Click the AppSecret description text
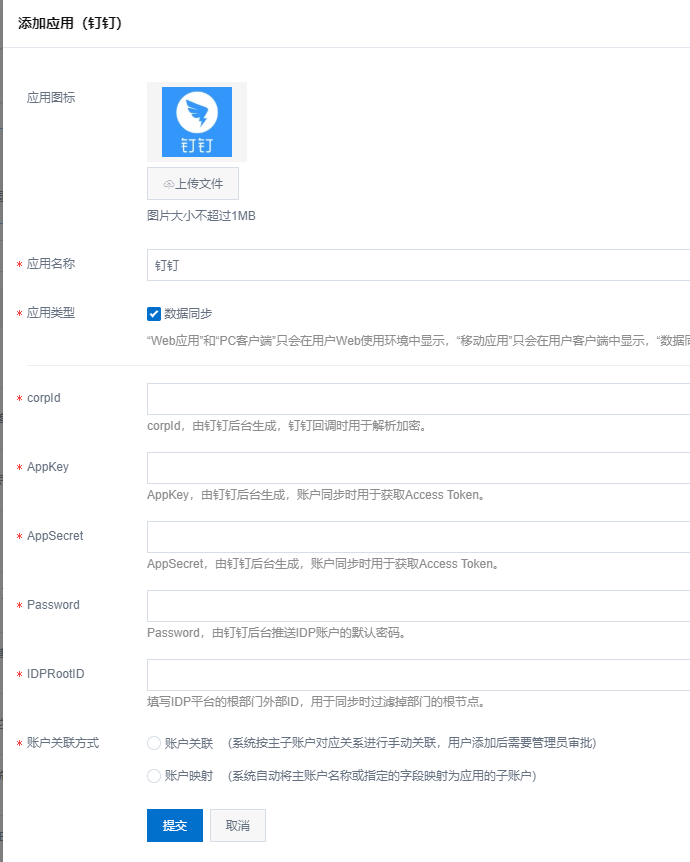The height and width of the screenshot is (862, 690). 323,564
